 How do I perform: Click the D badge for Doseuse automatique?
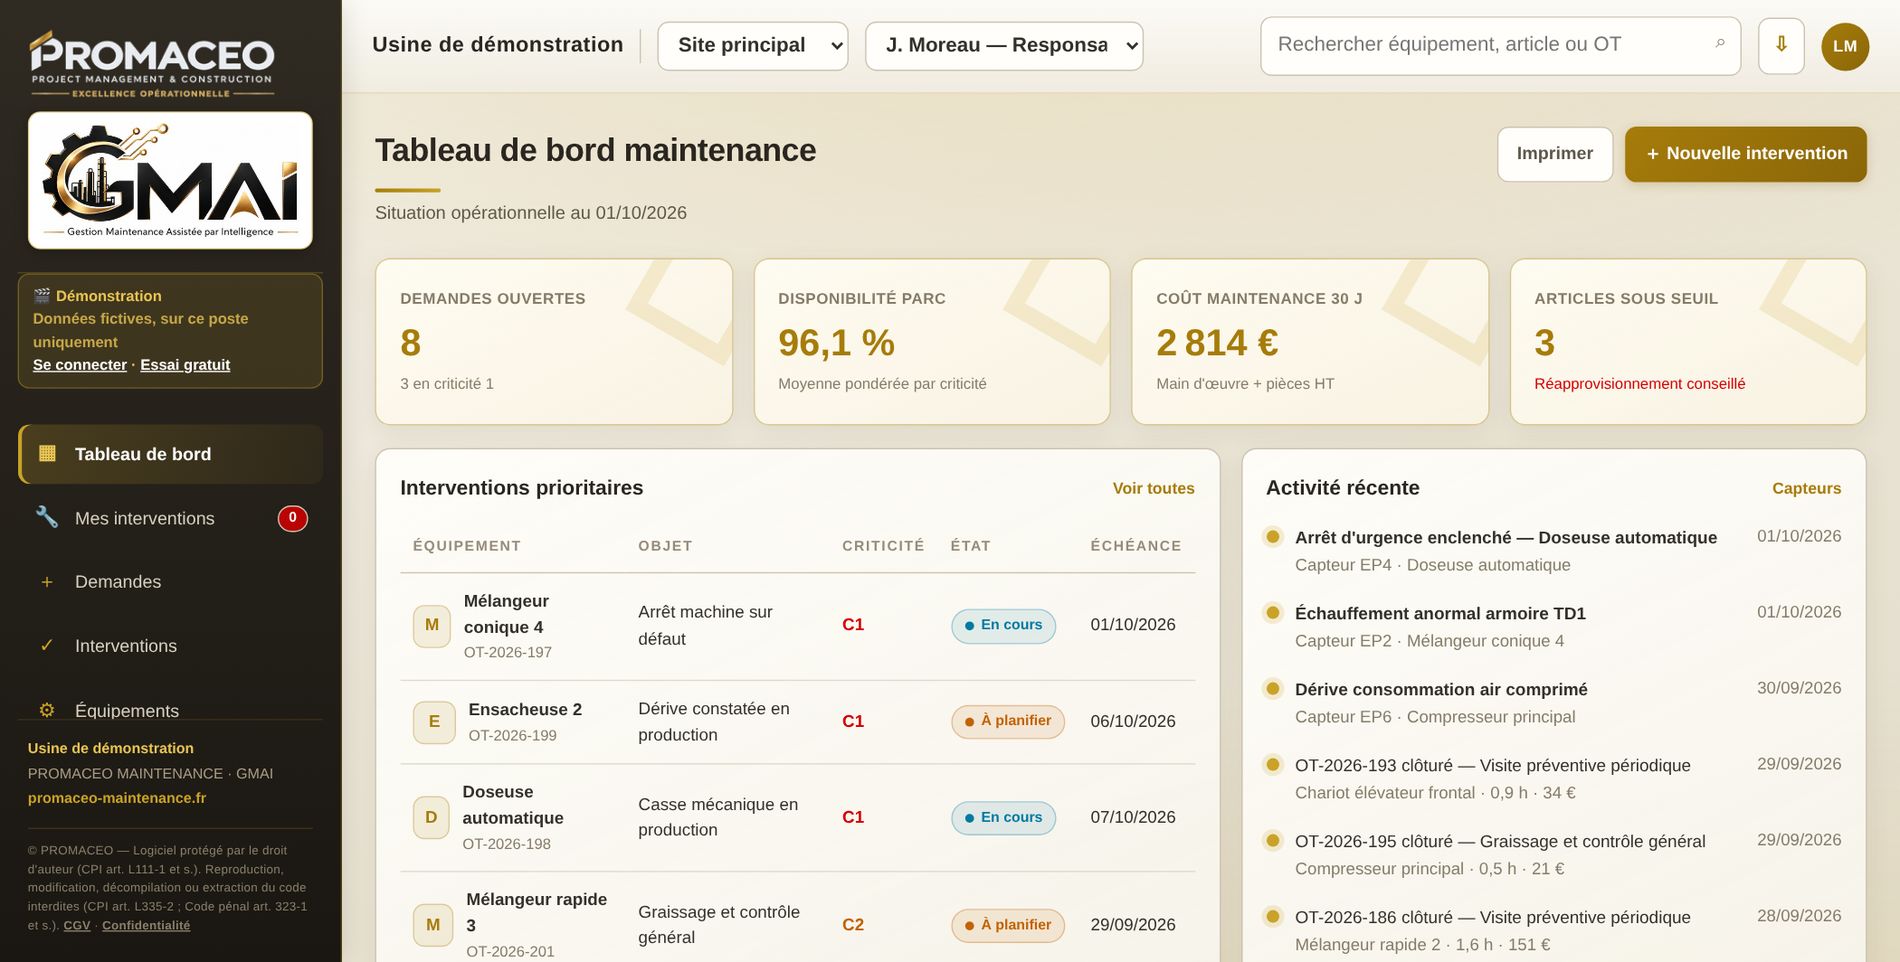coord(431,817)
